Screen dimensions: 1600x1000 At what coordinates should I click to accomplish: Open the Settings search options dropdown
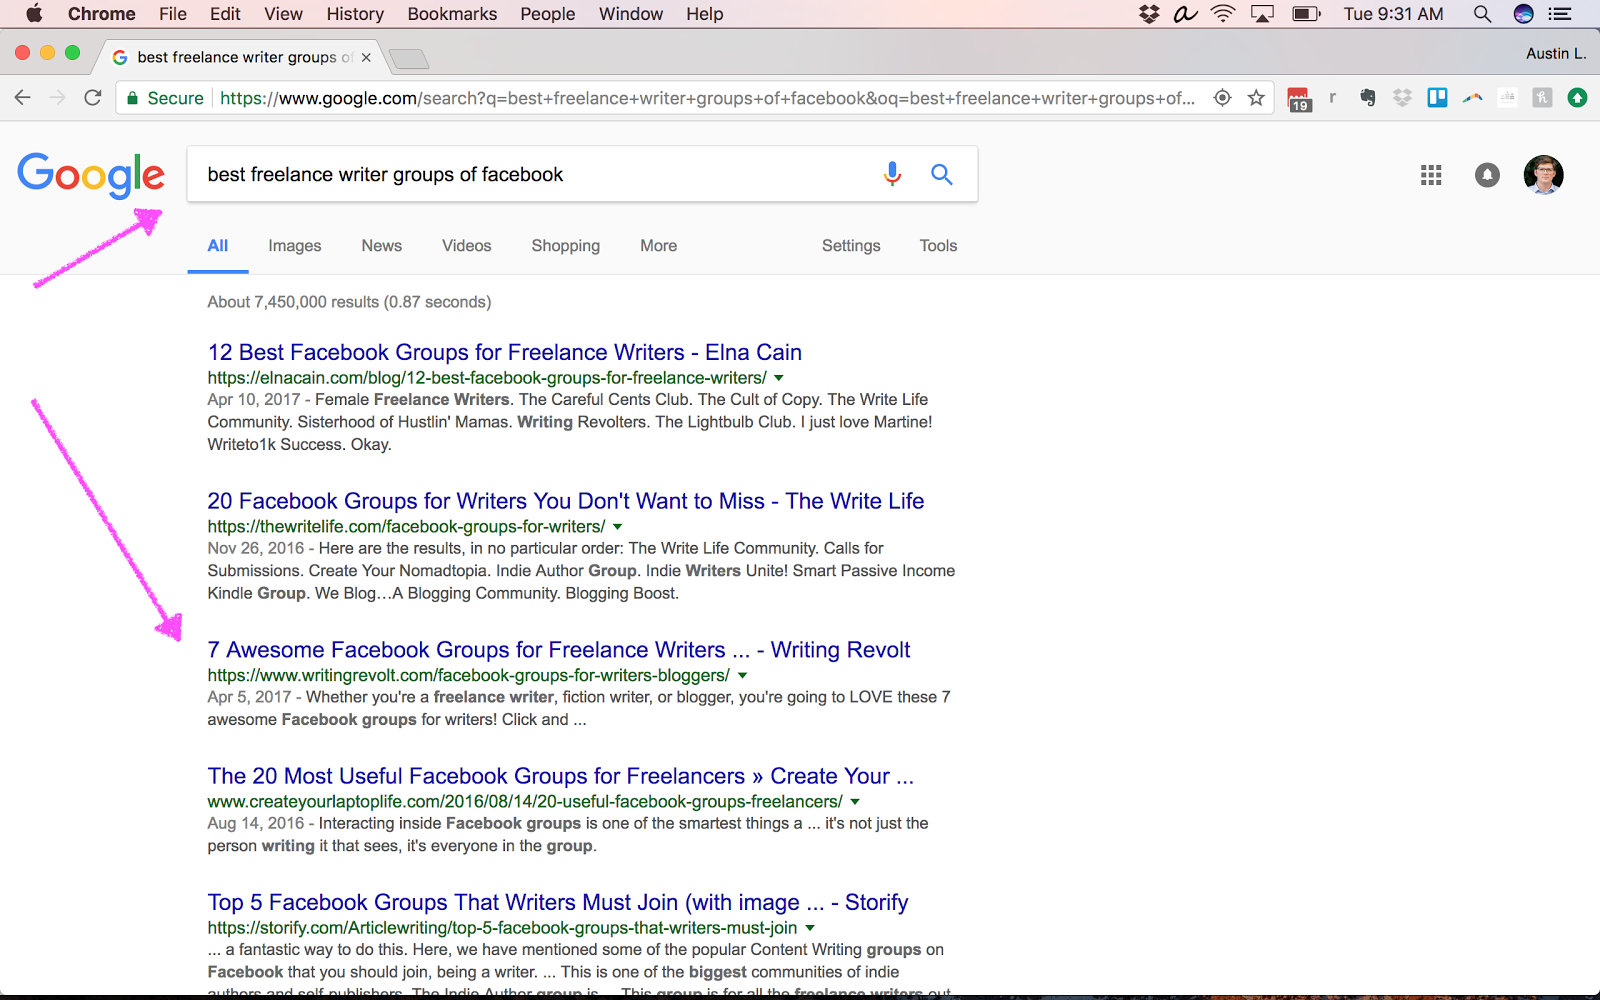click(851, 246)
